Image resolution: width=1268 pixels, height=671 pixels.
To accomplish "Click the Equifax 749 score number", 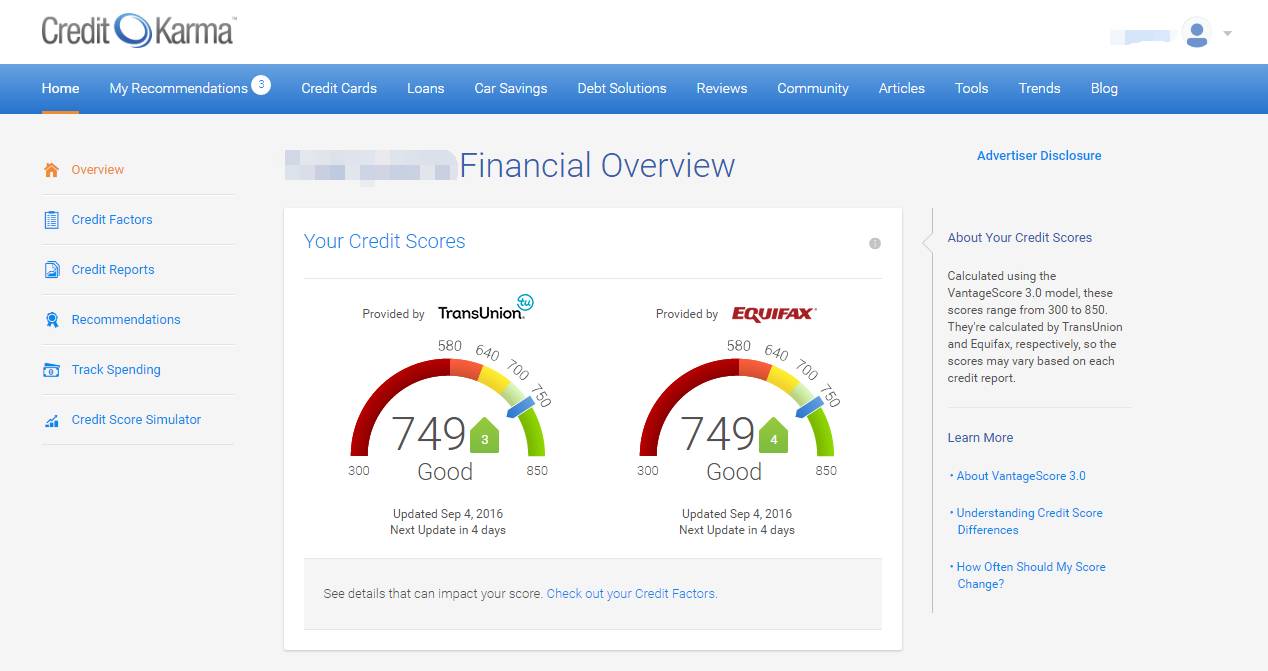I will [718, 434].
